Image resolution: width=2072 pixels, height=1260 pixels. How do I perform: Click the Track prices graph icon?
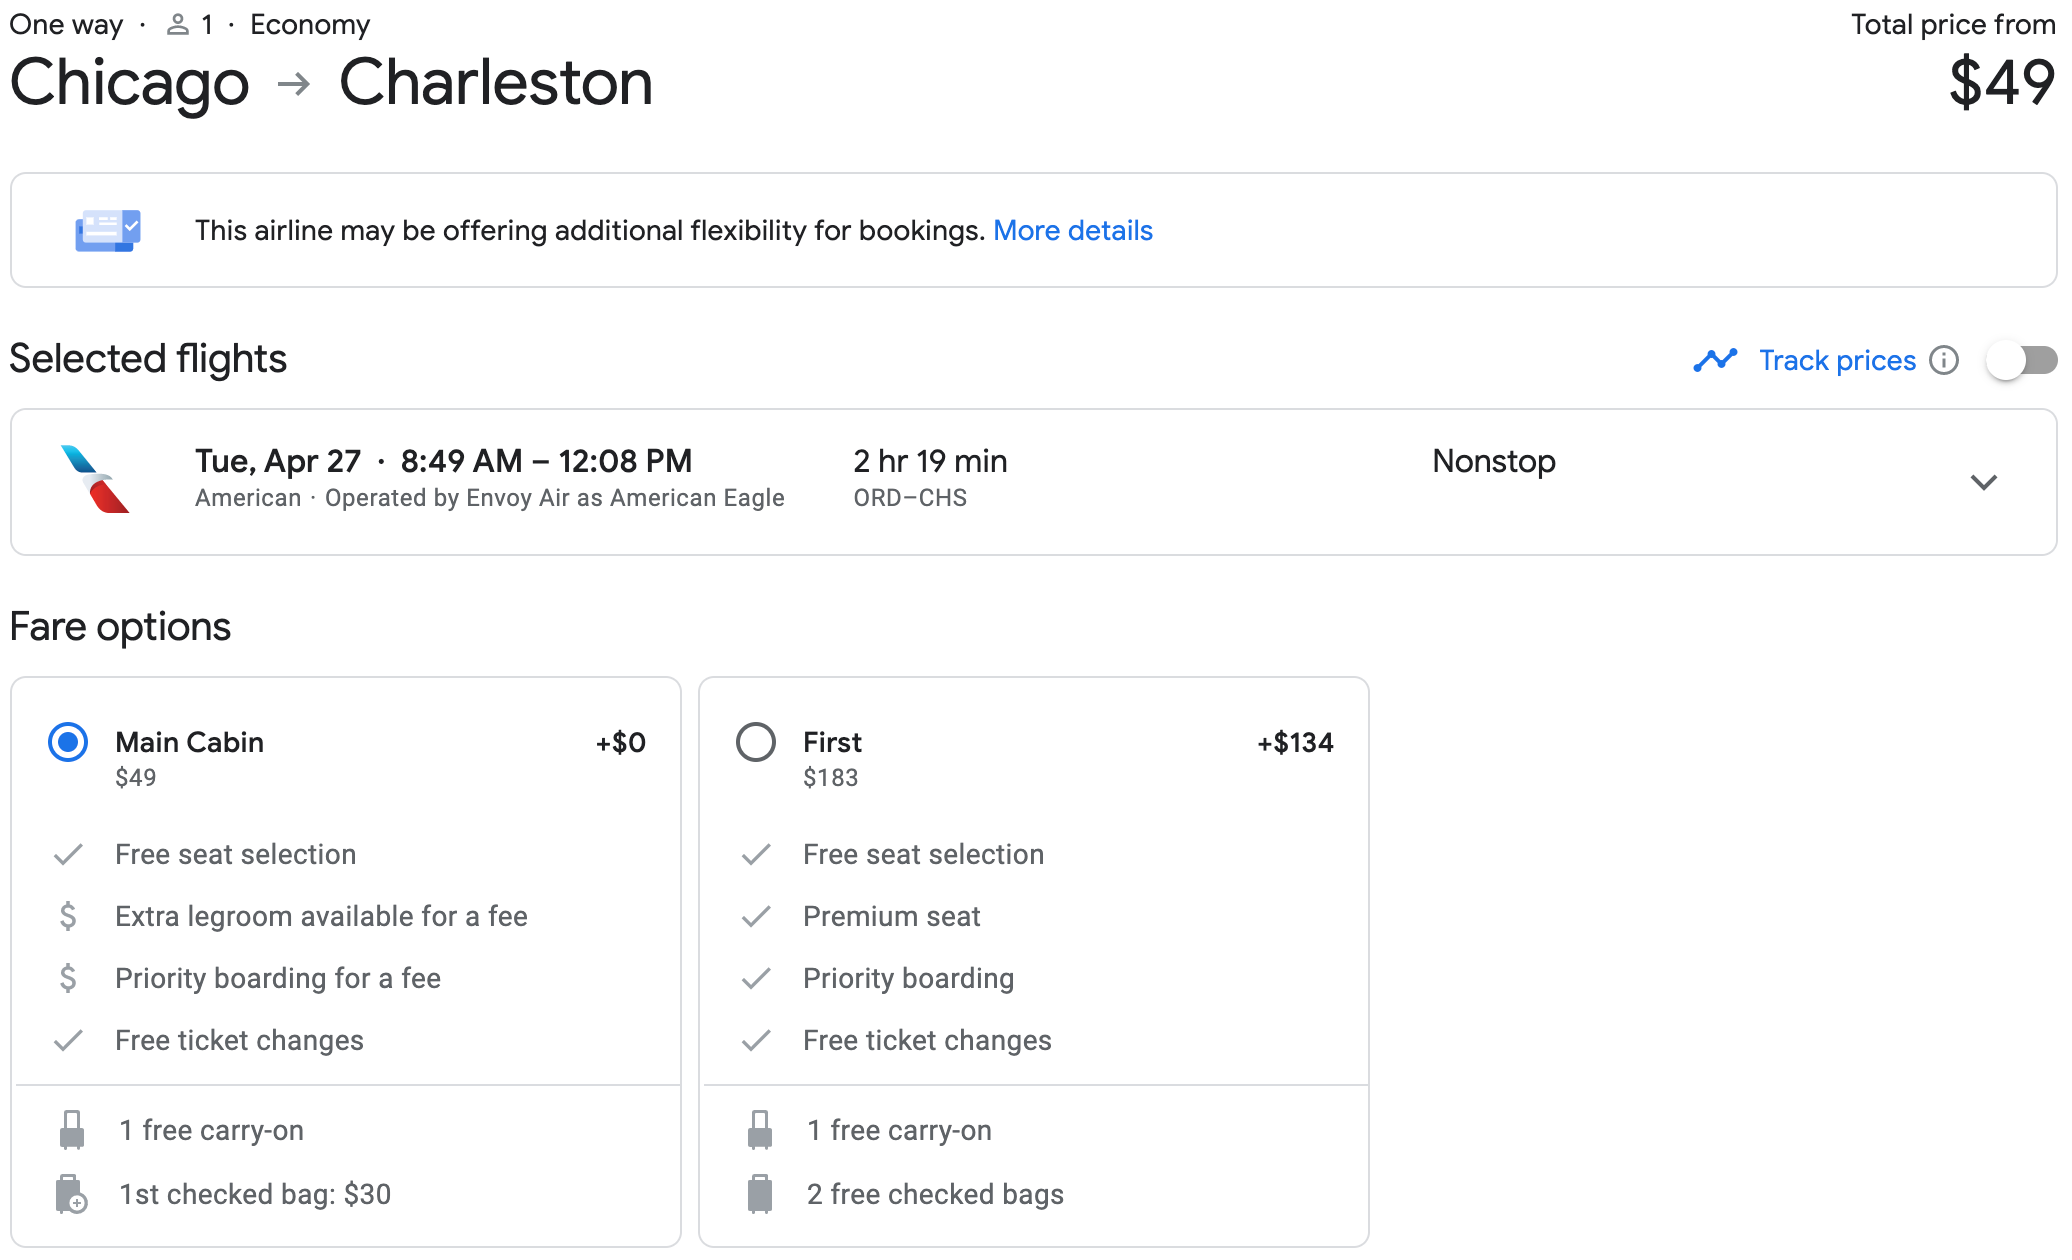(x=1715, y=360)
